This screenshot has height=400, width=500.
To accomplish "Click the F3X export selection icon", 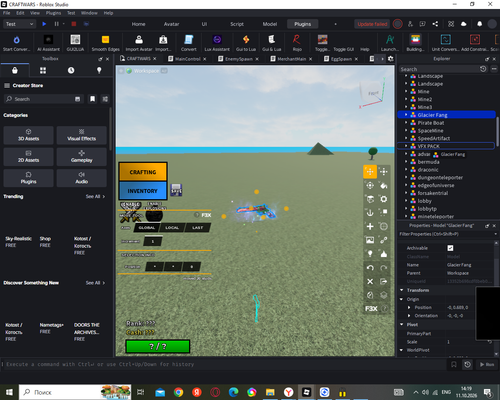I will tap(384, 281).
